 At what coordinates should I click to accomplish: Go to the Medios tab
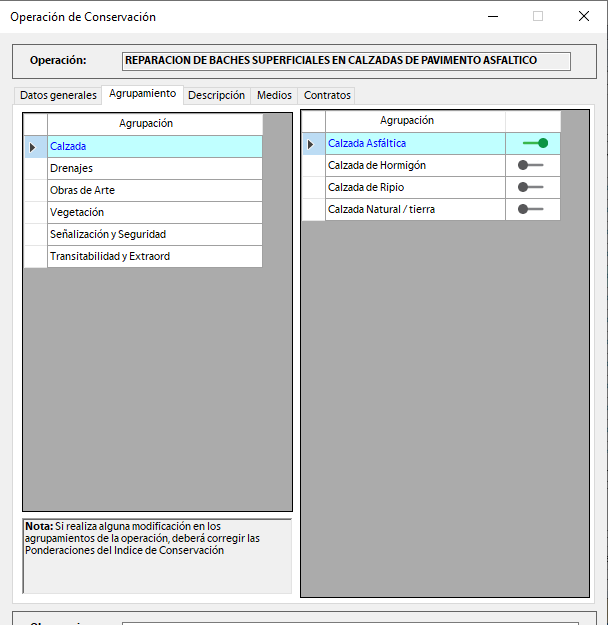pyautogui.click(x=274, y=95)
